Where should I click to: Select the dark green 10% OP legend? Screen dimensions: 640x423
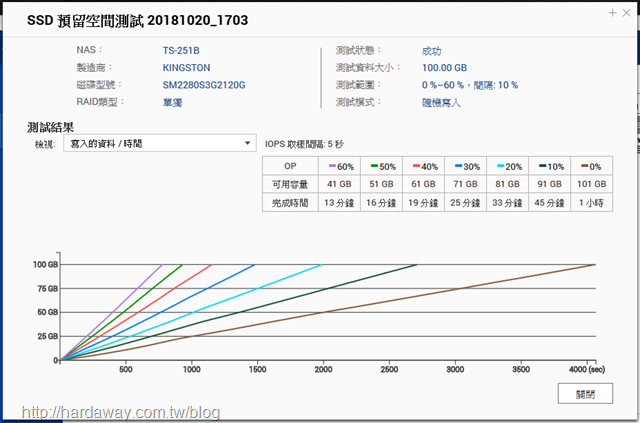click(x=550, y=166)
